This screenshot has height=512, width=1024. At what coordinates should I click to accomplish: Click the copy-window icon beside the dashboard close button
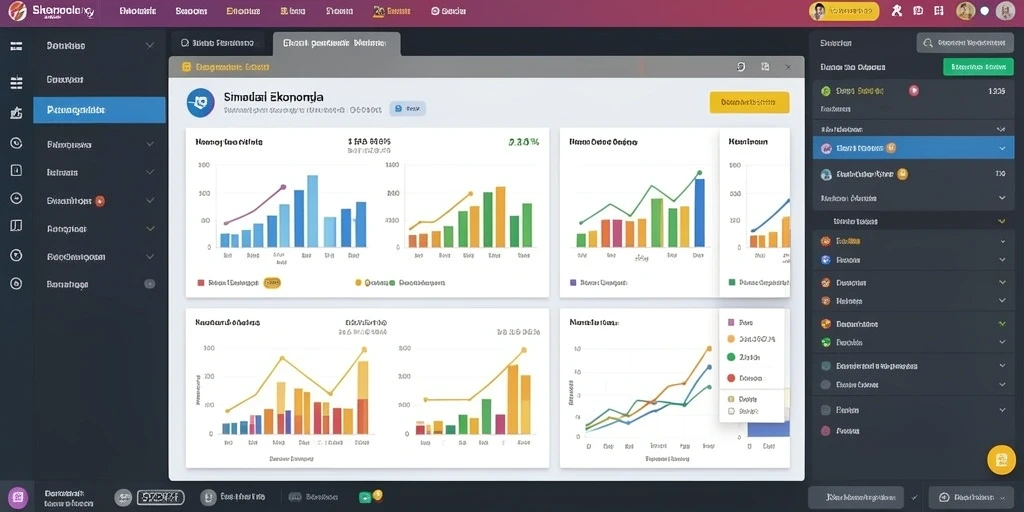[765, 67]
